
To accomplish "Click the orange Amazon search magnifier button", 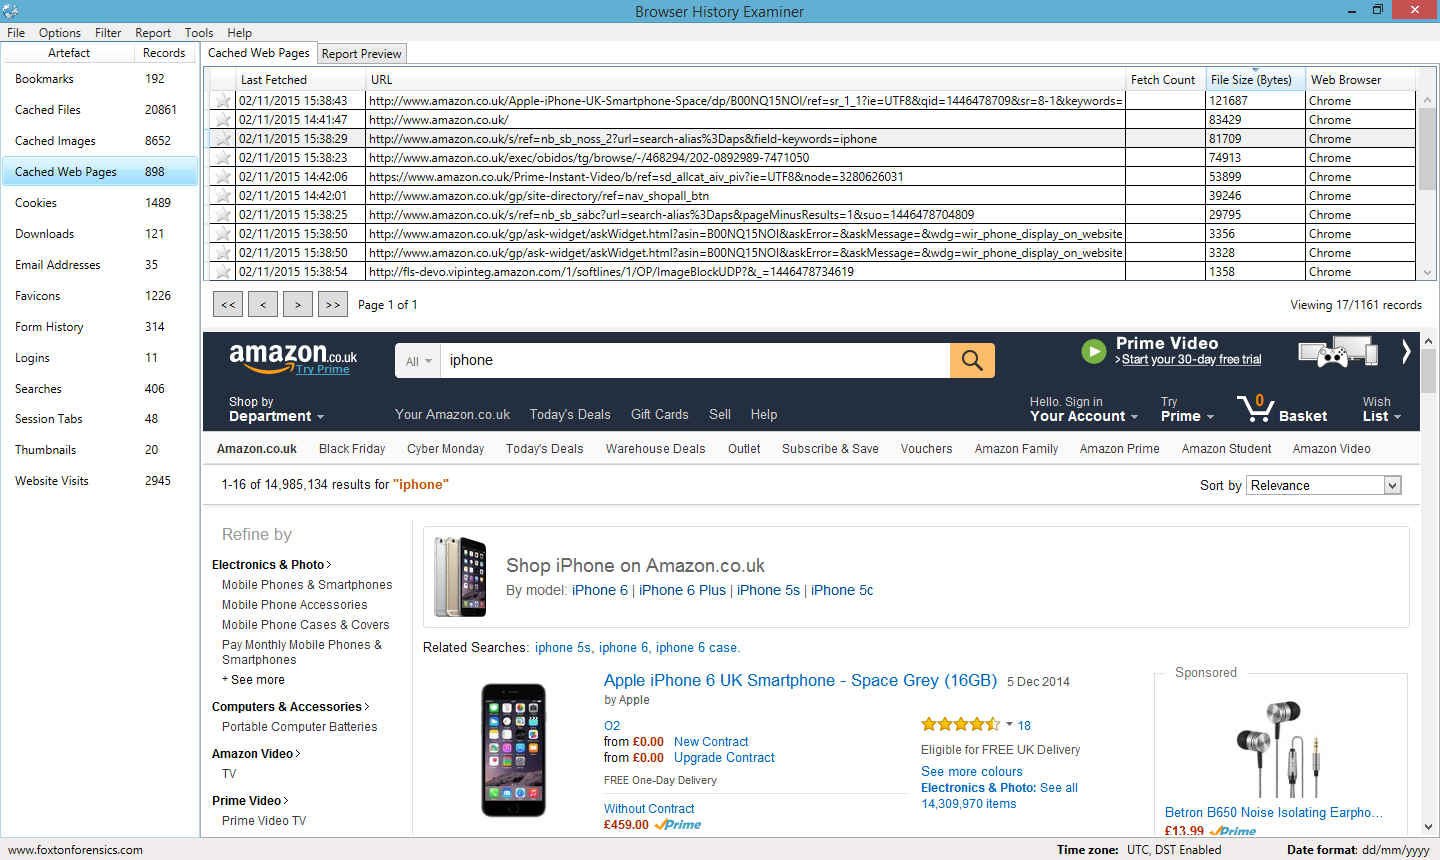I will [972, 360].
